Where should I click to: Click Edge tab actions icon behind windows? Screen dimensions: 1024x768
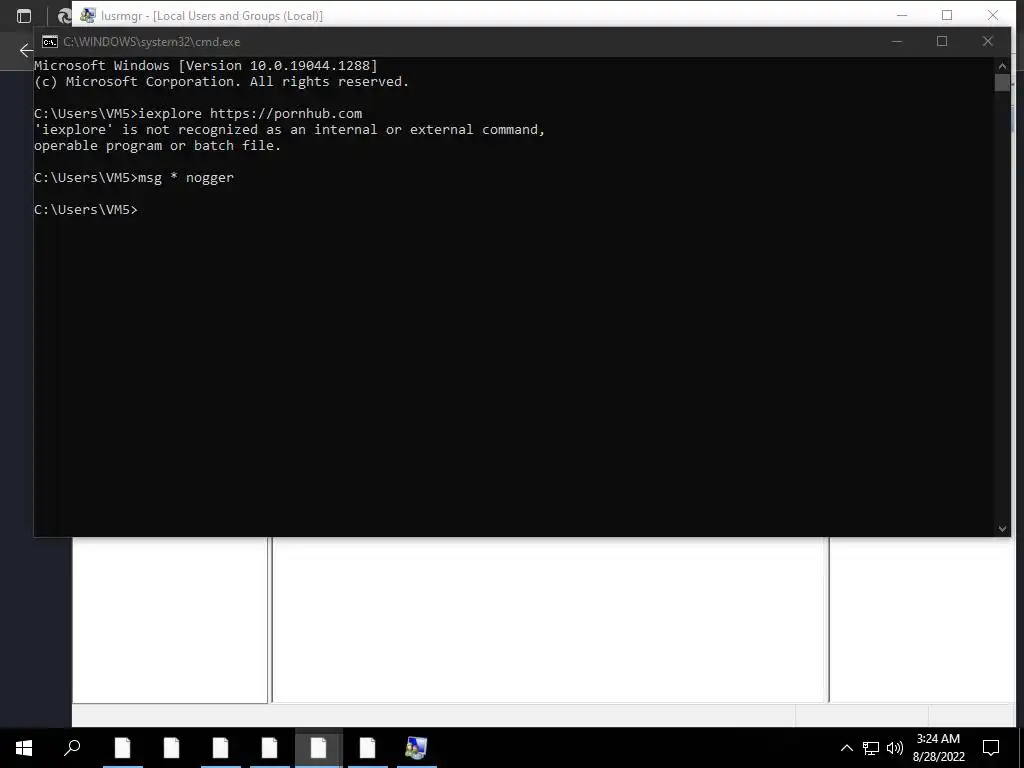24,16
